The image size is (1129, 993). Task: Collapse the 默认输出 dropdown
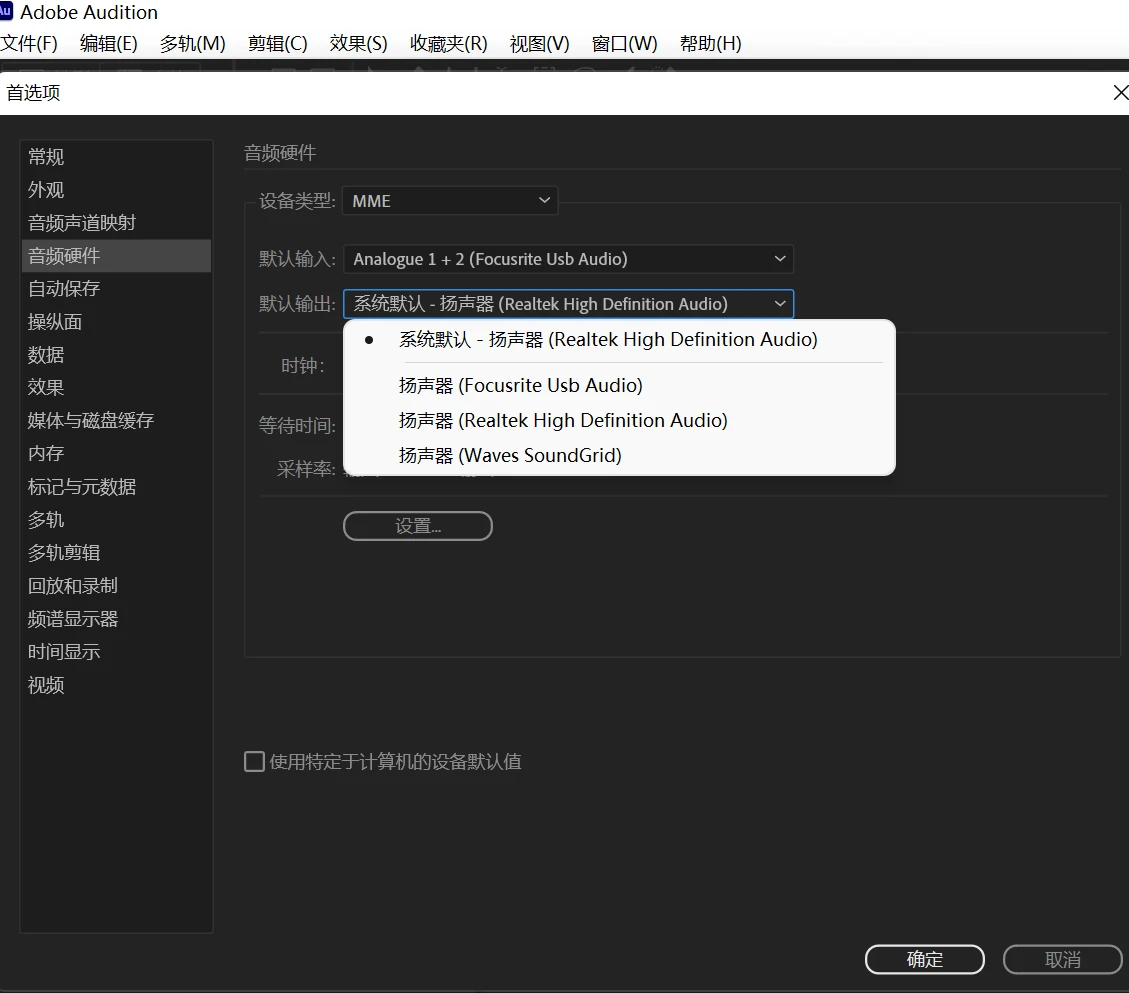[x=568, y=304]
